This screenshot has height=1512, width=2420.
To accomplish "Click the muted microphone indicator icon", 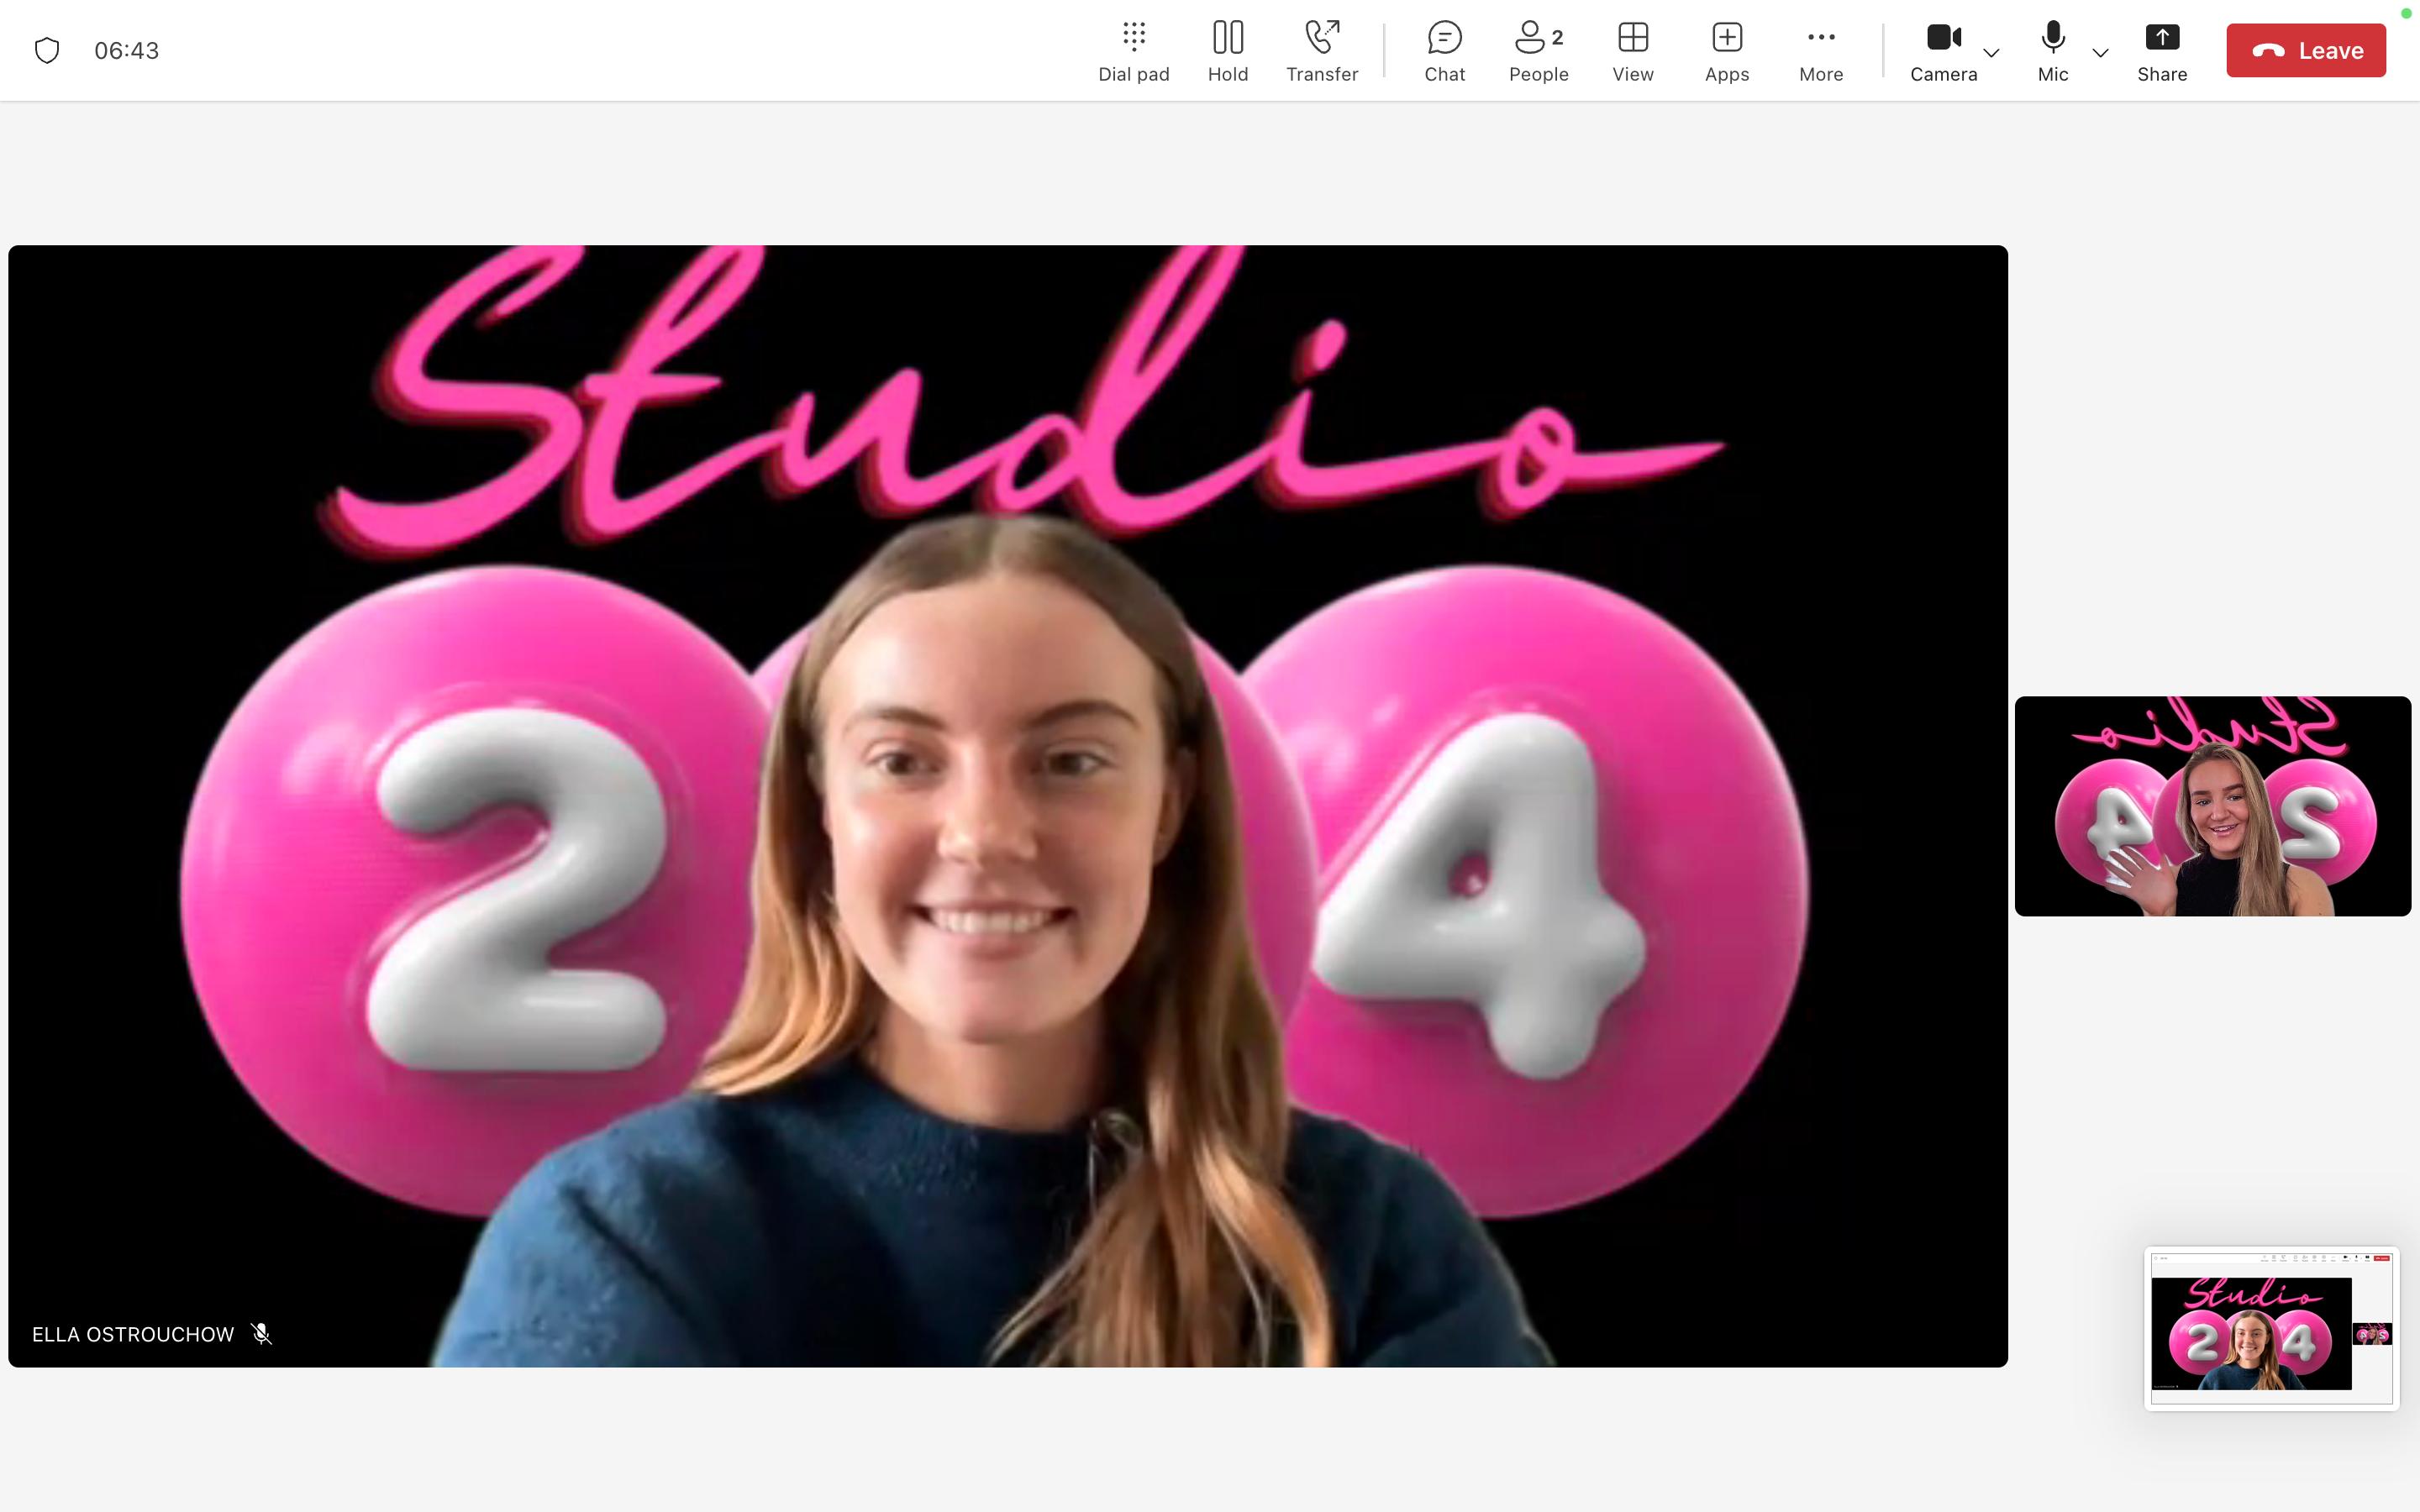I will pos(262,1334).
